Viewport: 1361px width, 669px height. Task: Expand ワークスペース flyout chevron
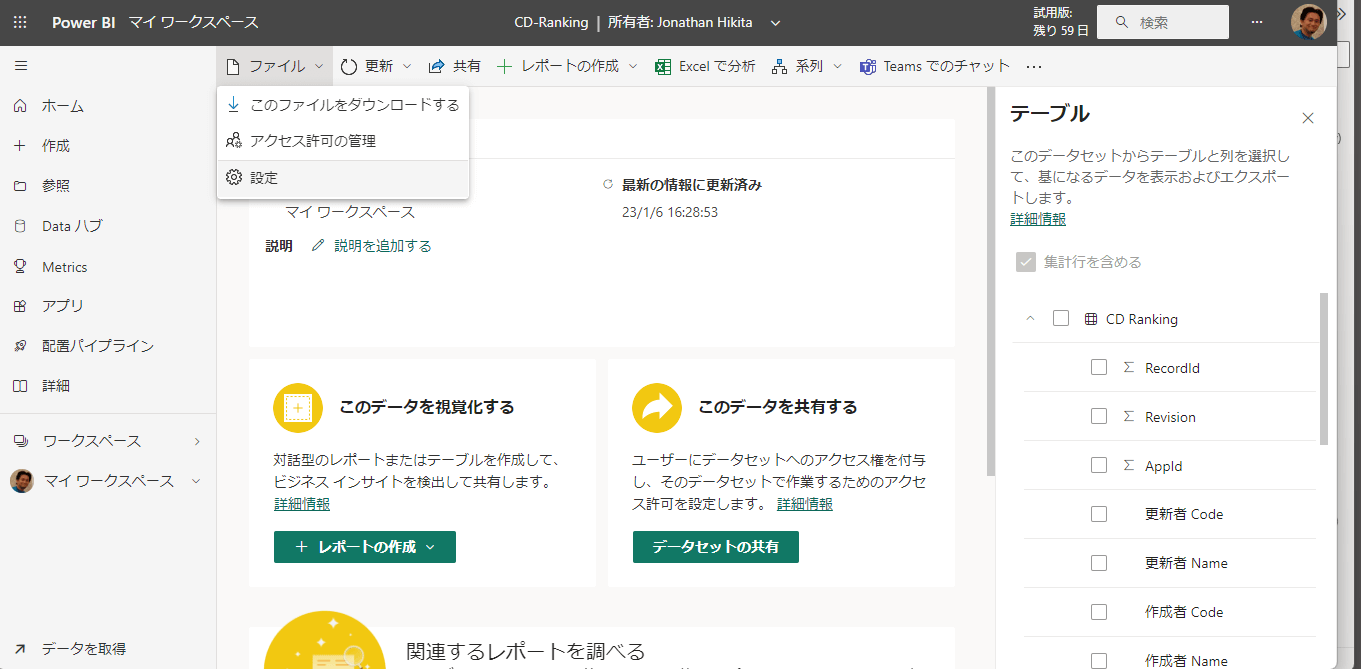point(197,441)
